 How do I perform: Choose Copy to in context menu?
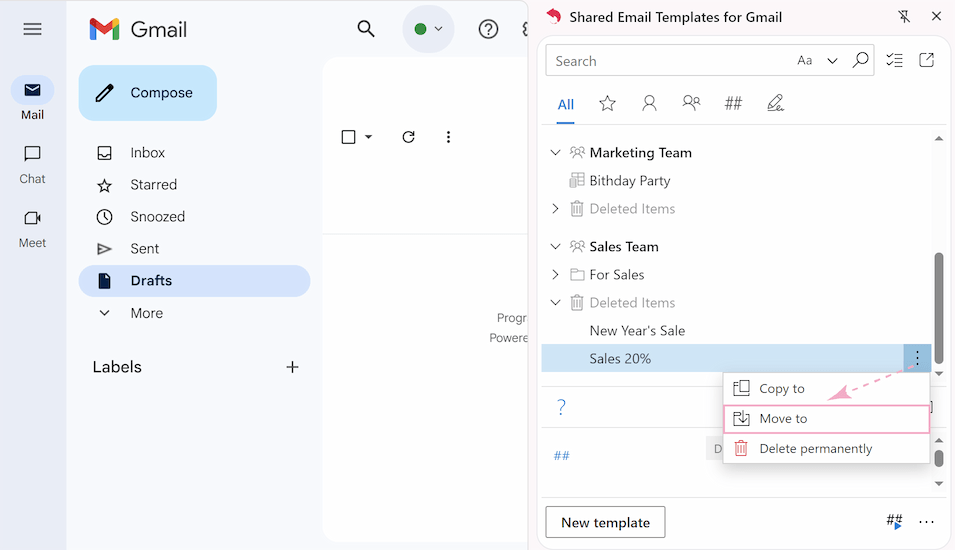[x=826, y=389]
